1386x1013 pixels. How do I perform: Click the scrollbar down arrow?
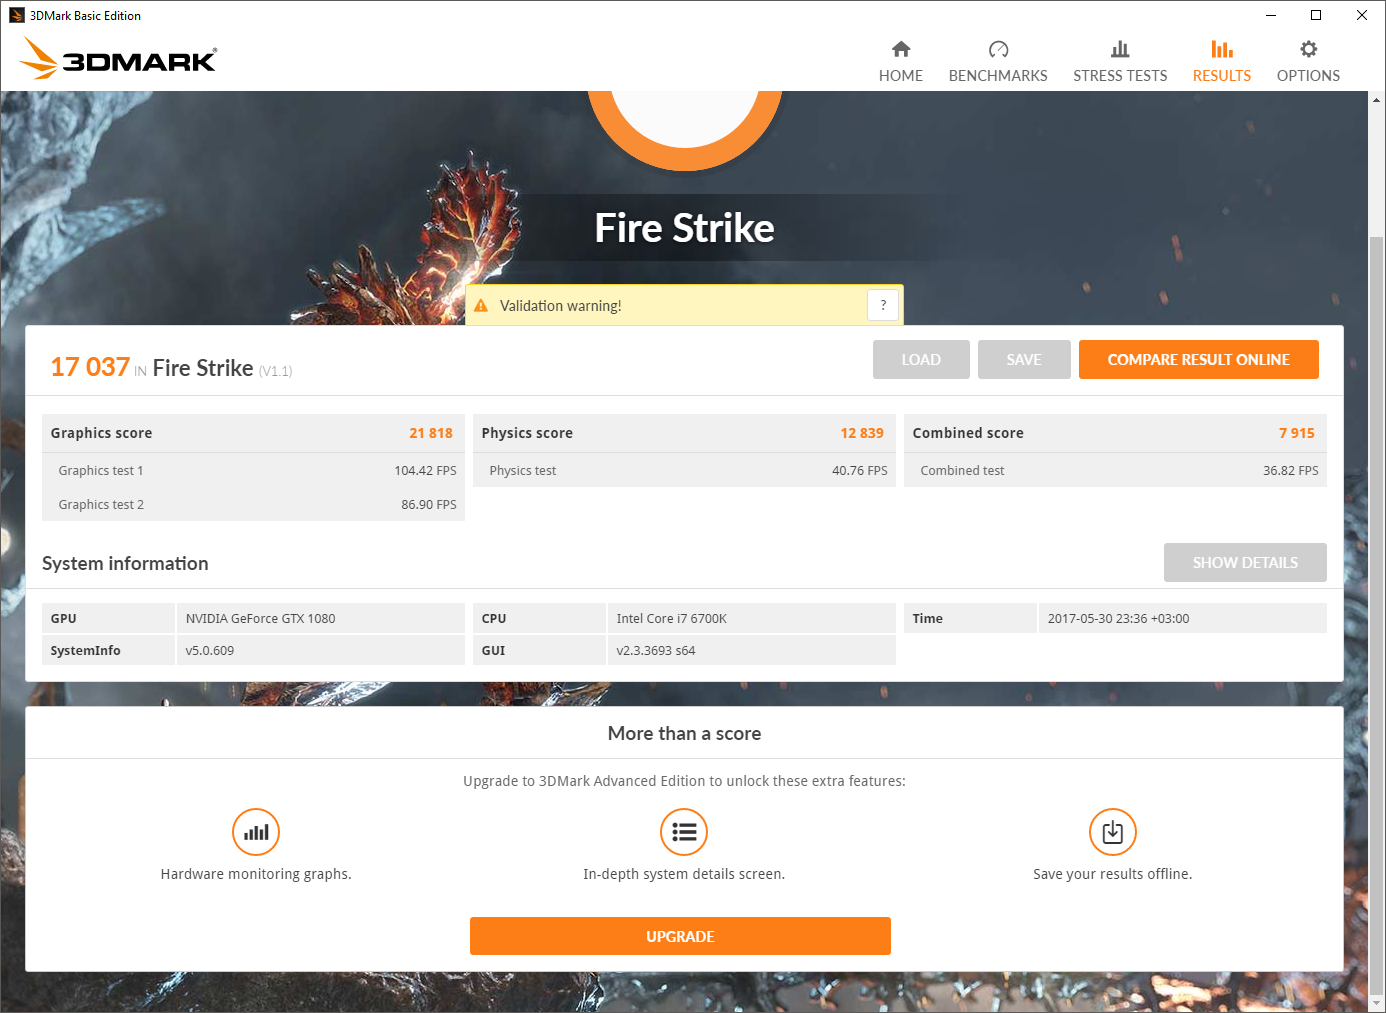click(1377, 1003)
